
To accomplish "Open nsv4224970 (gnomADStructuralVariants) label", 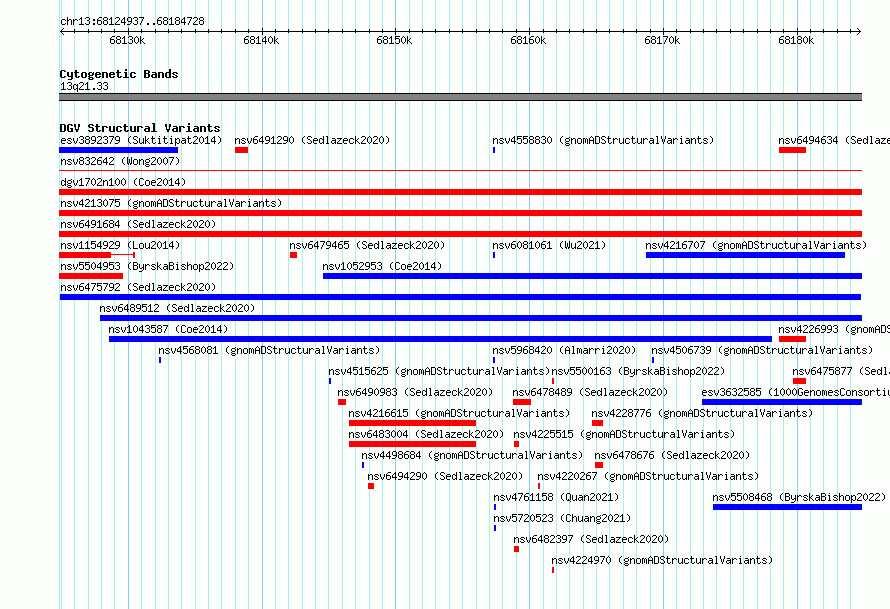I will tap(662, 560).
